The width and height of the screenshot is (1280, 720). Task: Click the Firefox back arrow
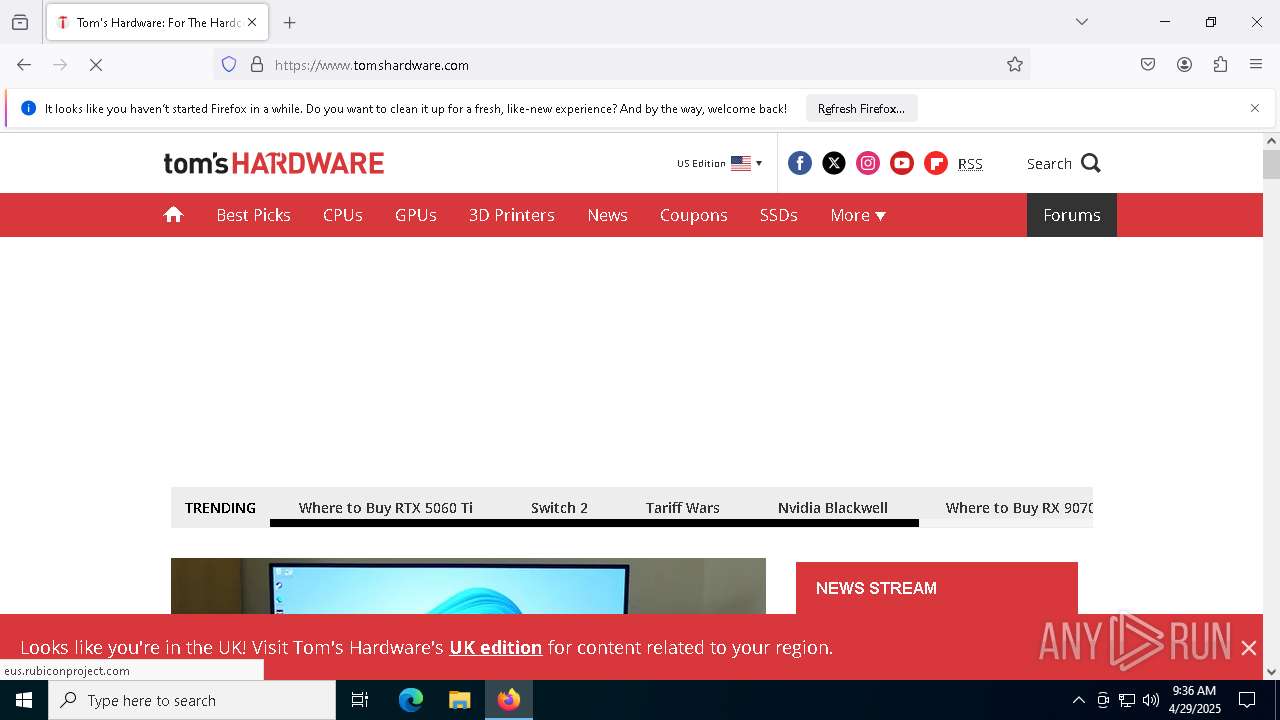point(24,65)
